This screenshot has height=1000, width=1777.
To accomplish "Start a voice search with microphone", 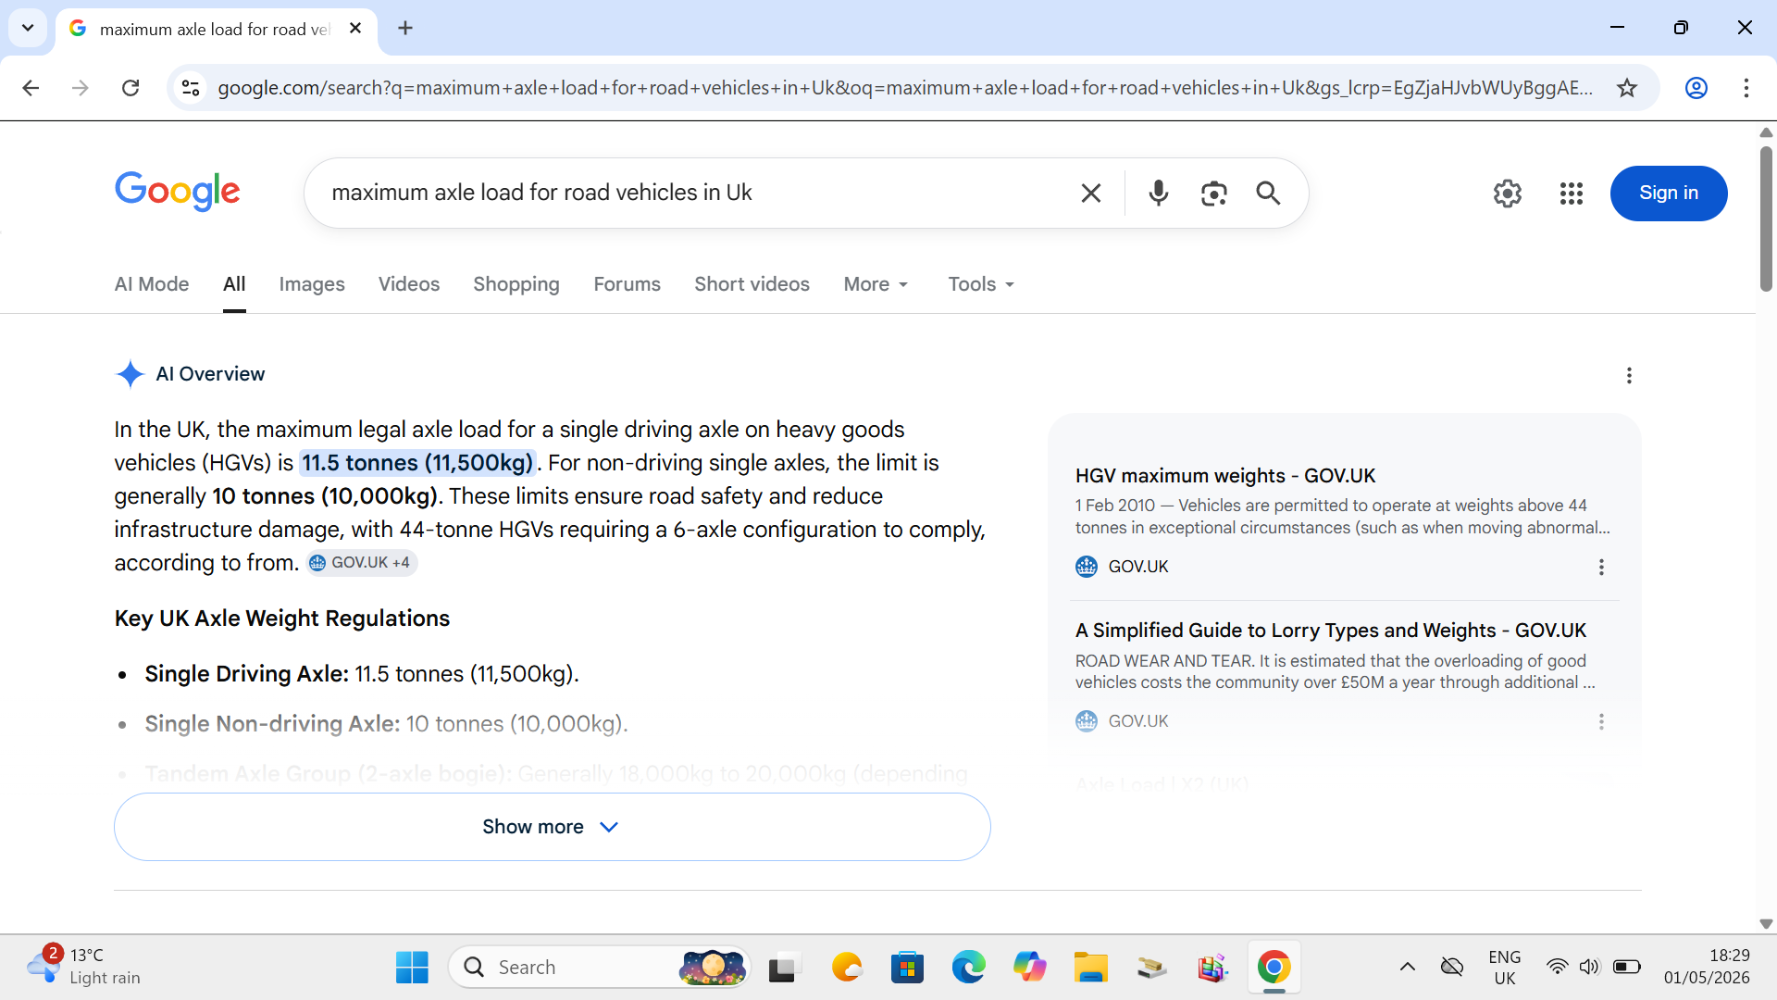I will tap(1158, 193).
